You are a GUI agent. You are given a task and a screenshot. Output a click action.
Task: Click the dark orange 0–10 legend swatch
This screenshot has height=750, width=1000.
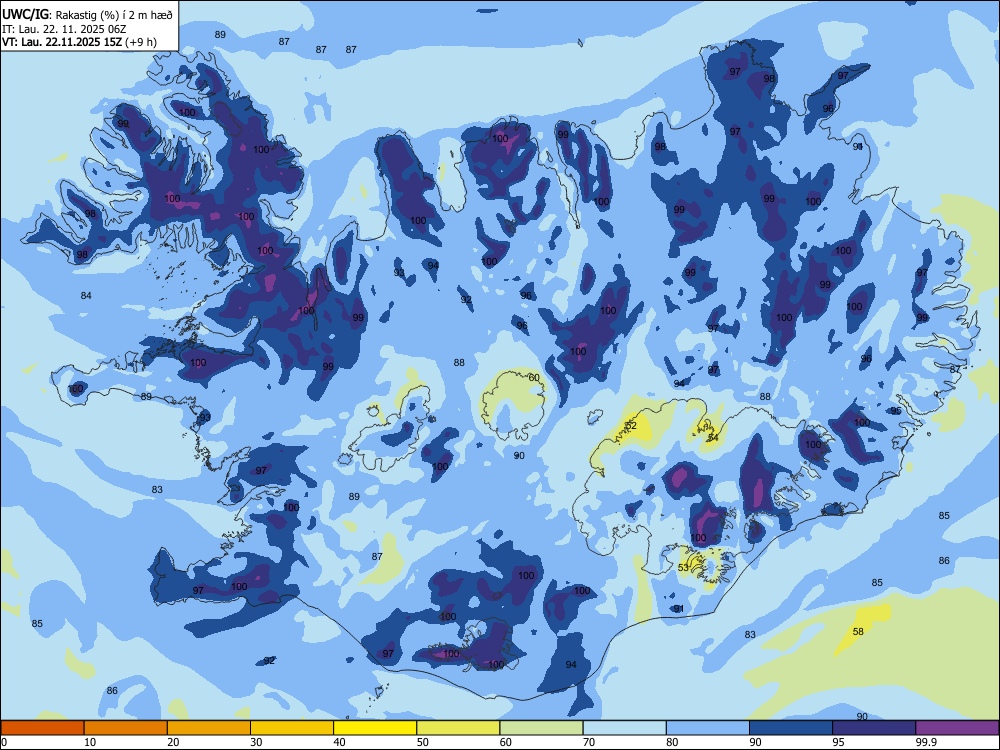point(42,728)
